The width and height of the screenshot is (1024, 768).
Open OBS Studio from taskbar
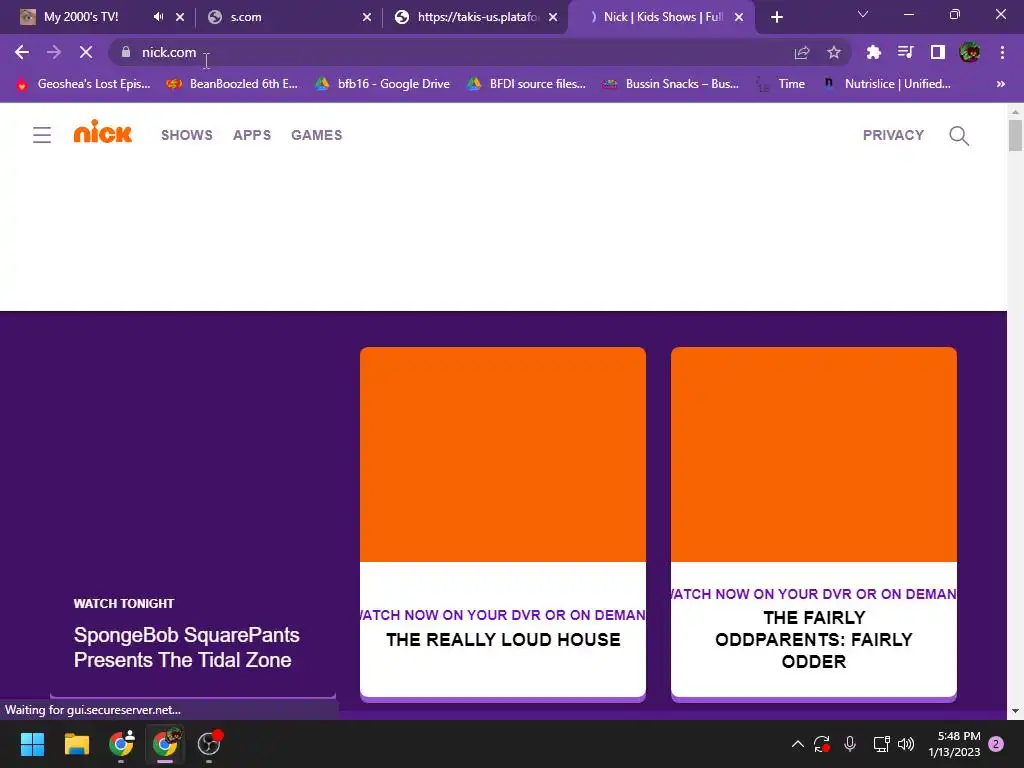pos(210,744)
